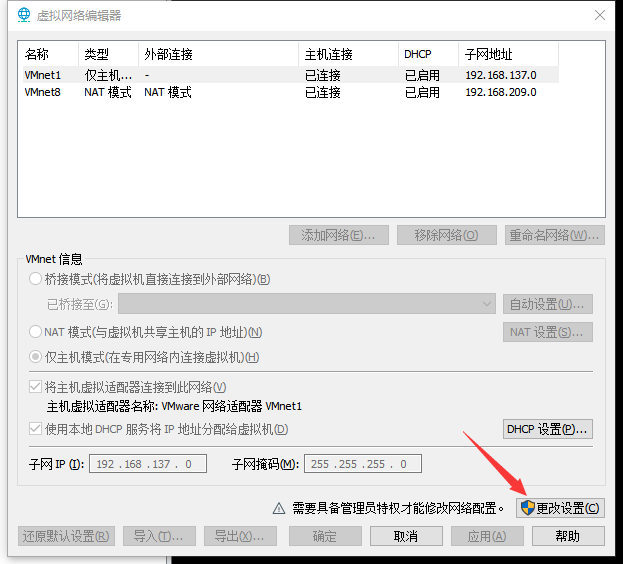Click 重命名网络(W) button
Screen dimensions: 623x564
(555, 235)
